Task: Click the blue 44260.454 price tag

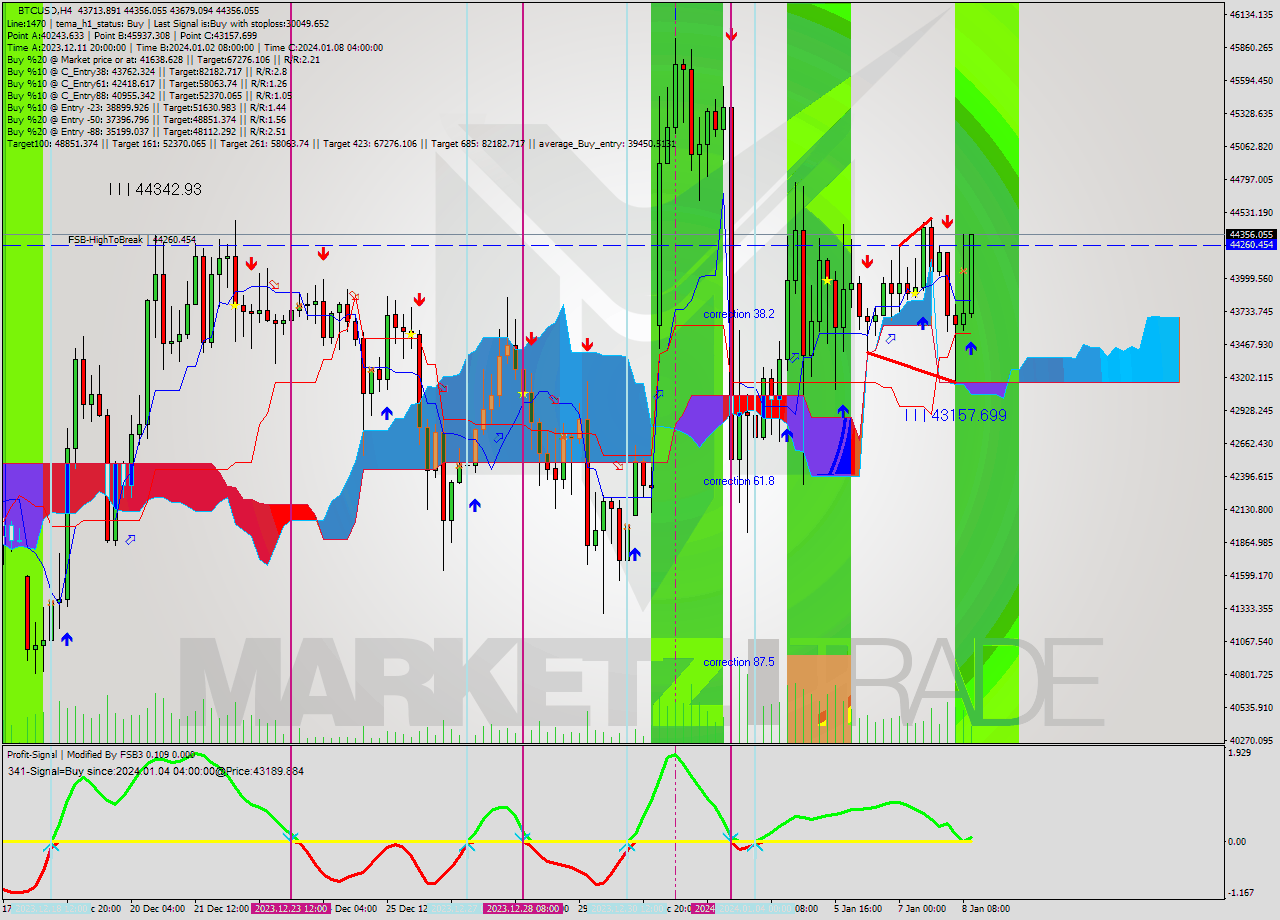Action: pos(1251,244)
